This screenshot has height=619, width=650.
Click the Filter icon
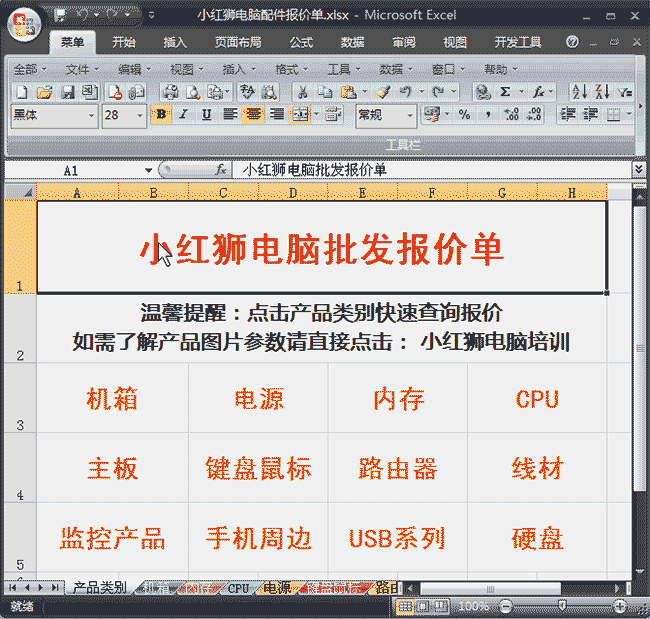point(625,92)
